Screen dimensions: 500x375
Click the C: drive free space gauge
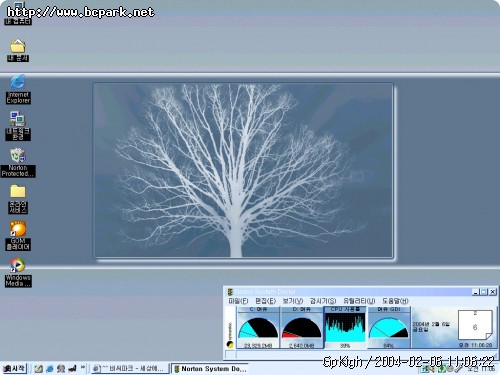coord(258,328)
